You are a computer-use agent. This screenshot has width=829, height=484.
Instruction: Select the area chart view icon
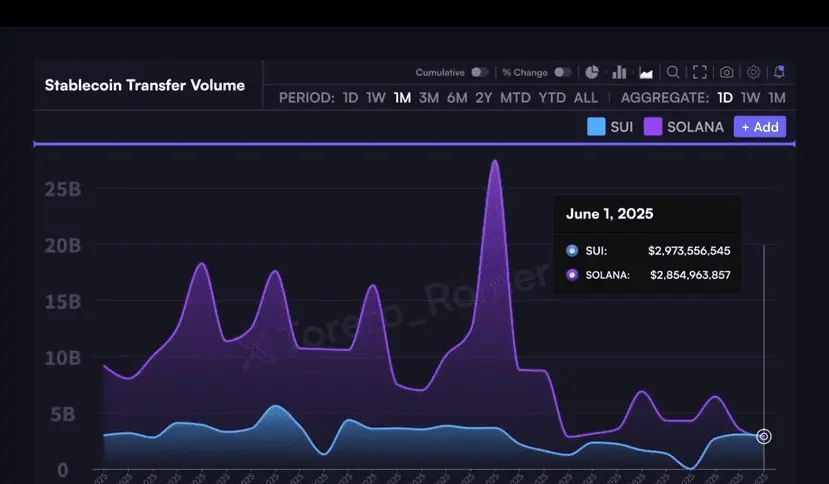646,72
